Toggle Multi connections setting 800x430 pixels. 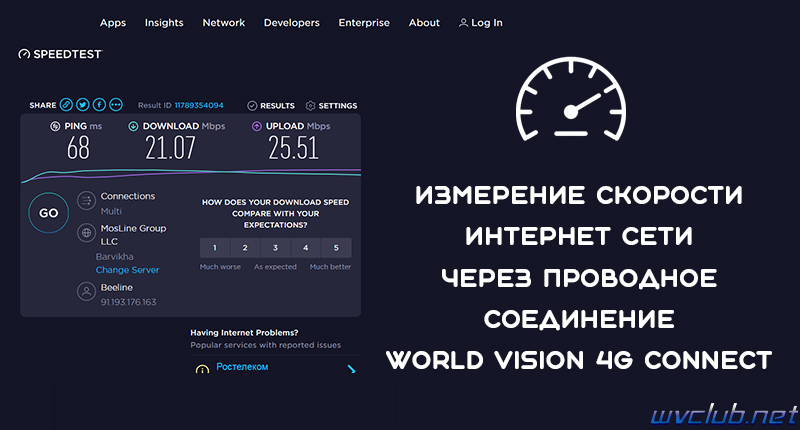click(111, 211)
